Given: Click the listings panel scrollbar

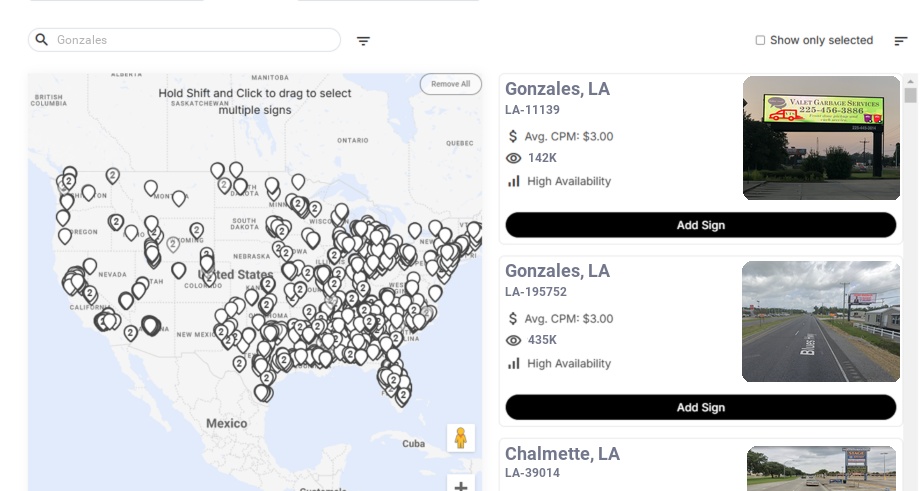Looking at the screenshot, I should 910,95.
